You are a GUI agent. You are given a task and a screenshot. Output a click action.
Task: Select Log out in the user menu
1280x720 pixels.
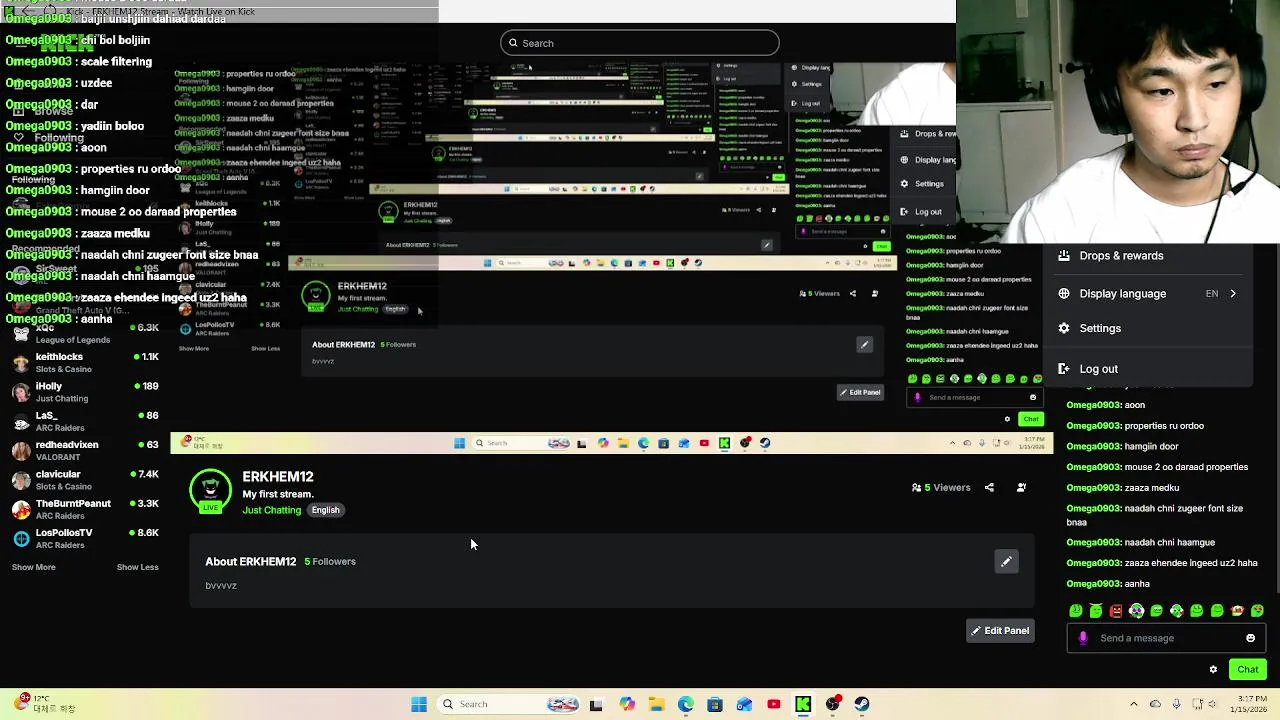tap(1148, 369)
